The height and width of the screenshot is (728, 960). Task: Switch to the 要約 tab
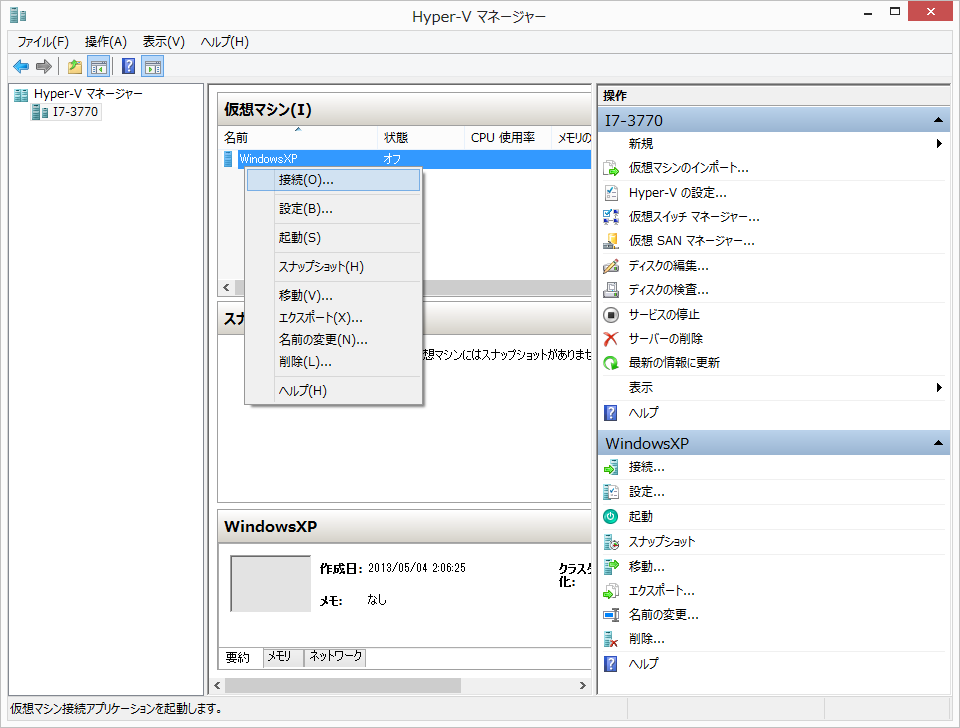tap(238, 658)
